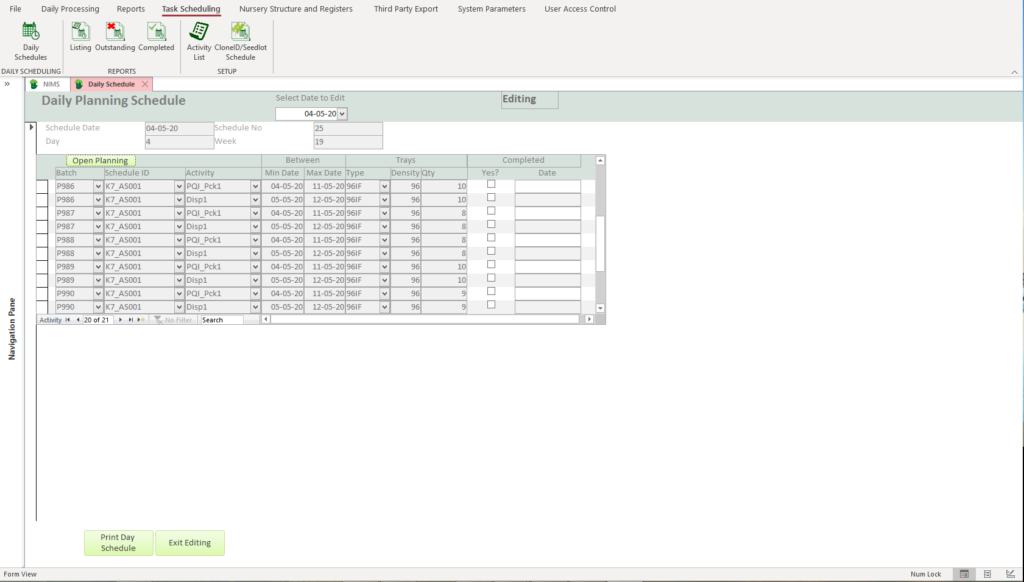Click the Listing report icon
Viewport: 1024px width, 582px height.
[x=81, y=38]
